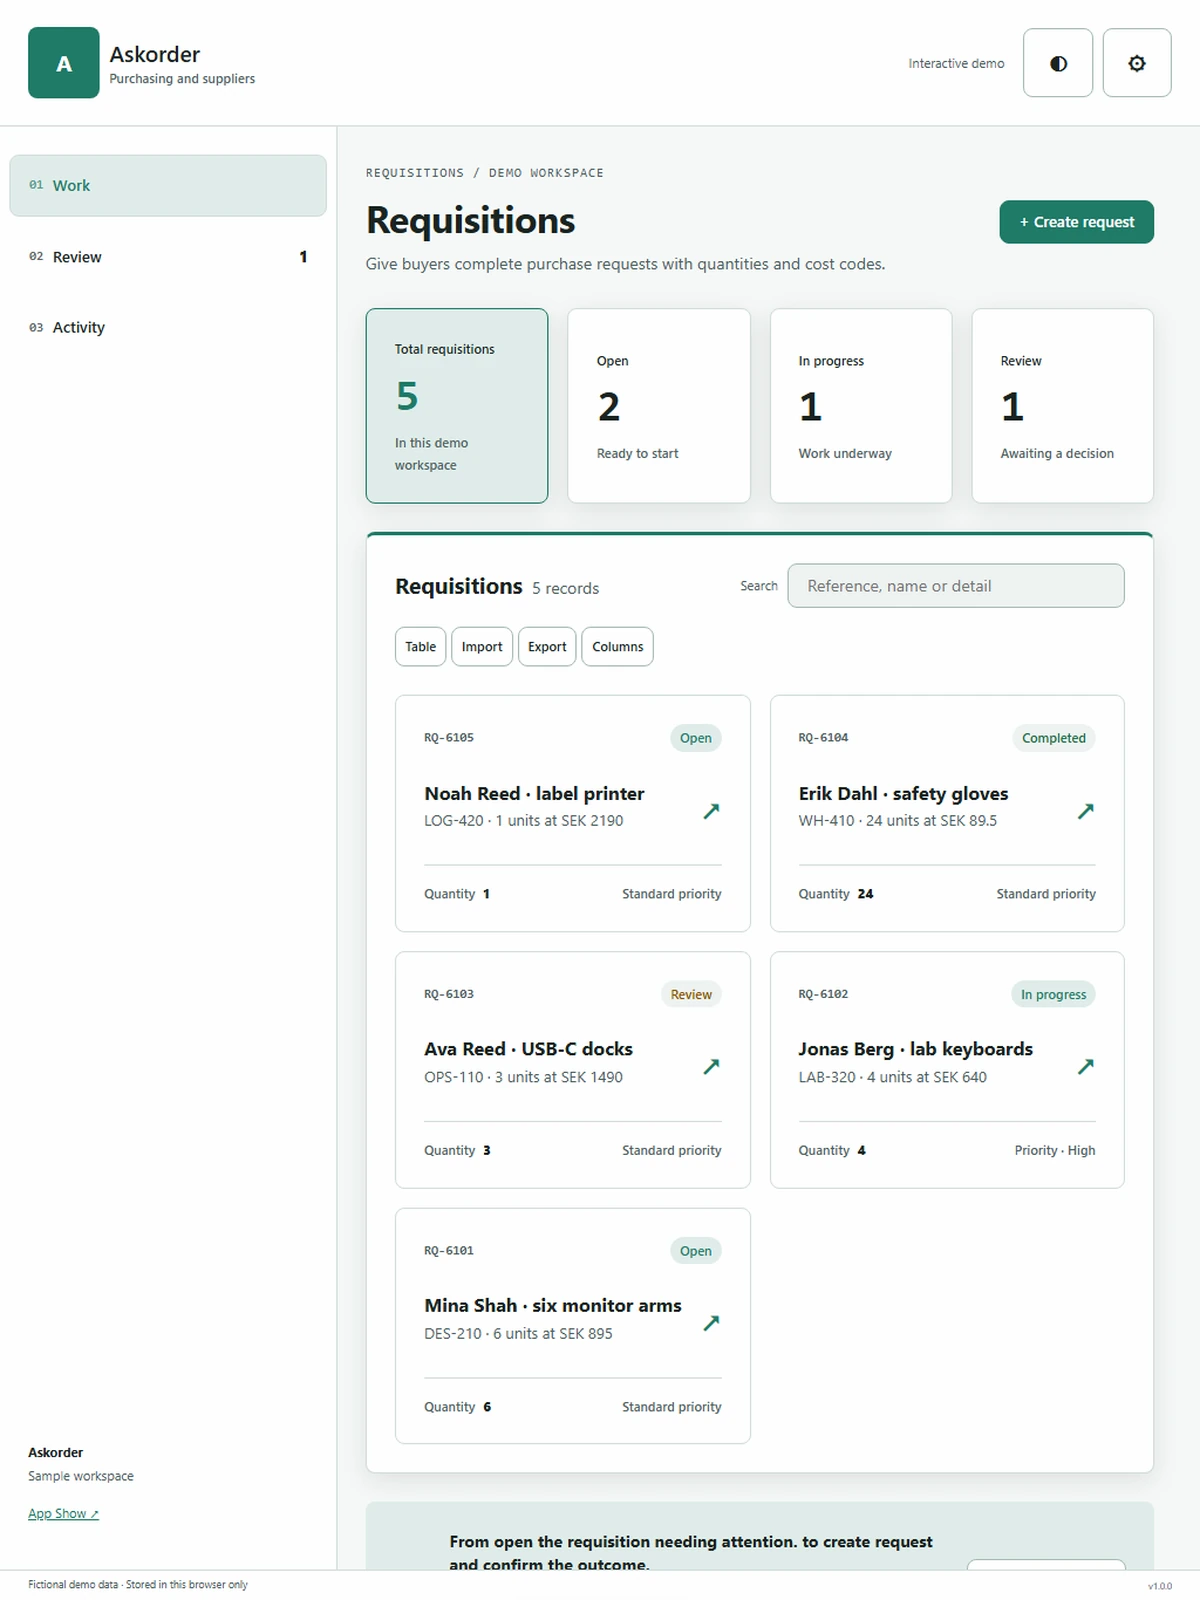Viewport: 1200px width, 1600px height.
Task: Follow the App Show link
Action: [x=63, y=1514]
